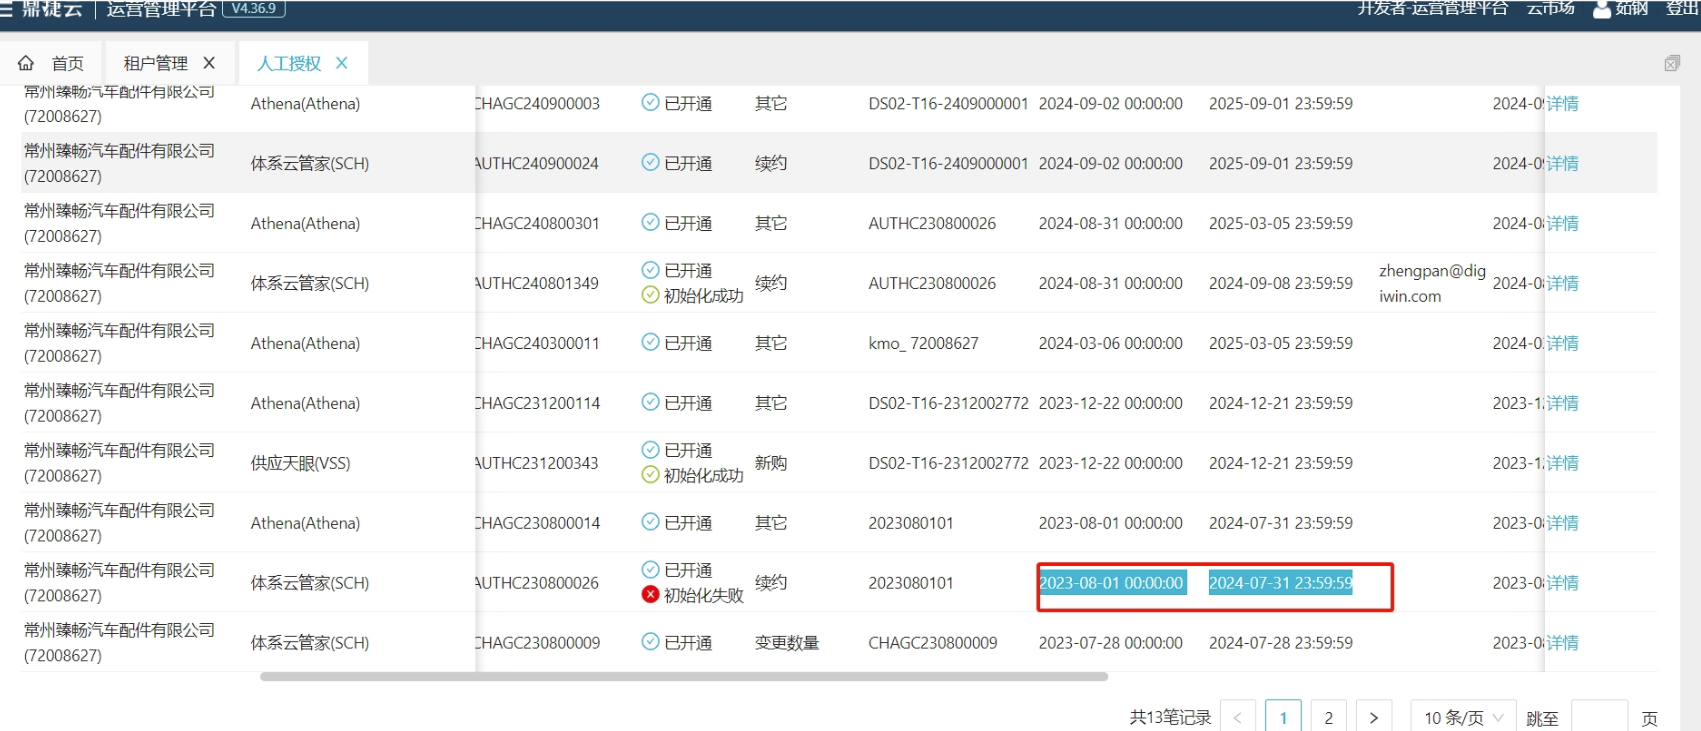Screen dimensions: 1701x731
Task: Click highlighted start date 2023-08-01 00:00:00
Action: click(x=1111, y=583)
